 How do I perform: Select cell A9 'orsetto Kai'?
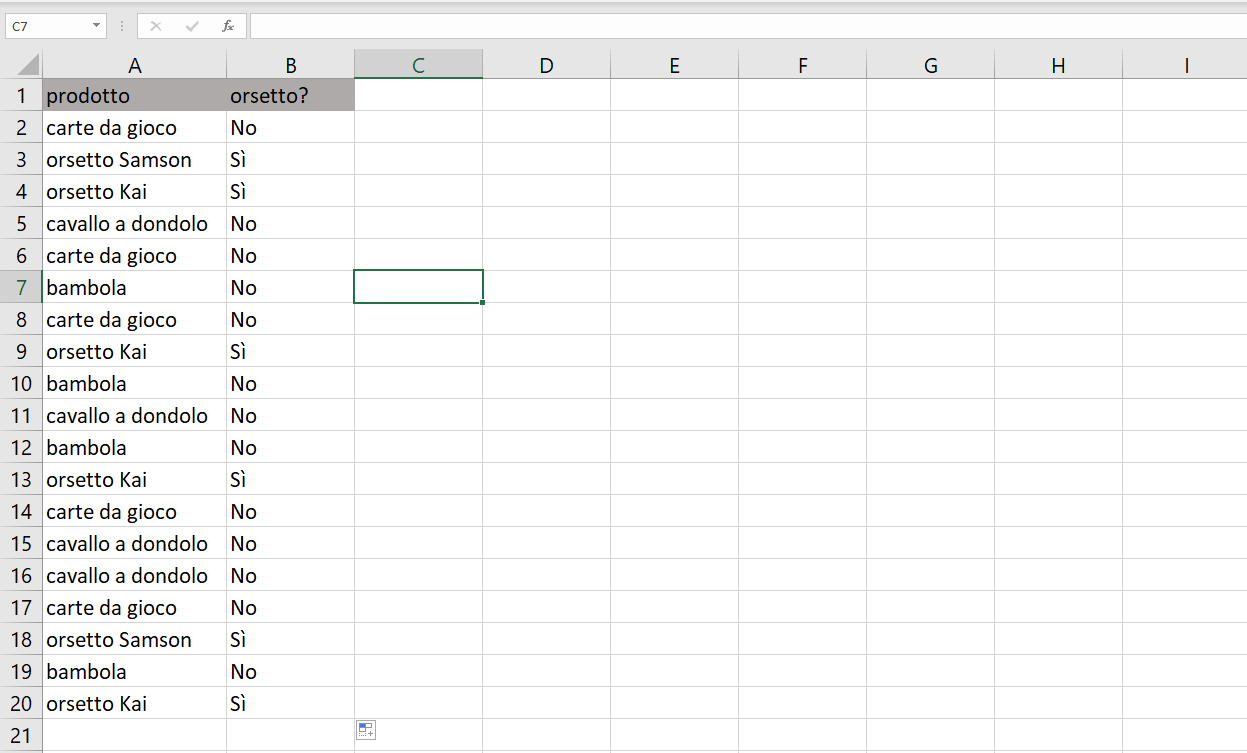(134, 351)
